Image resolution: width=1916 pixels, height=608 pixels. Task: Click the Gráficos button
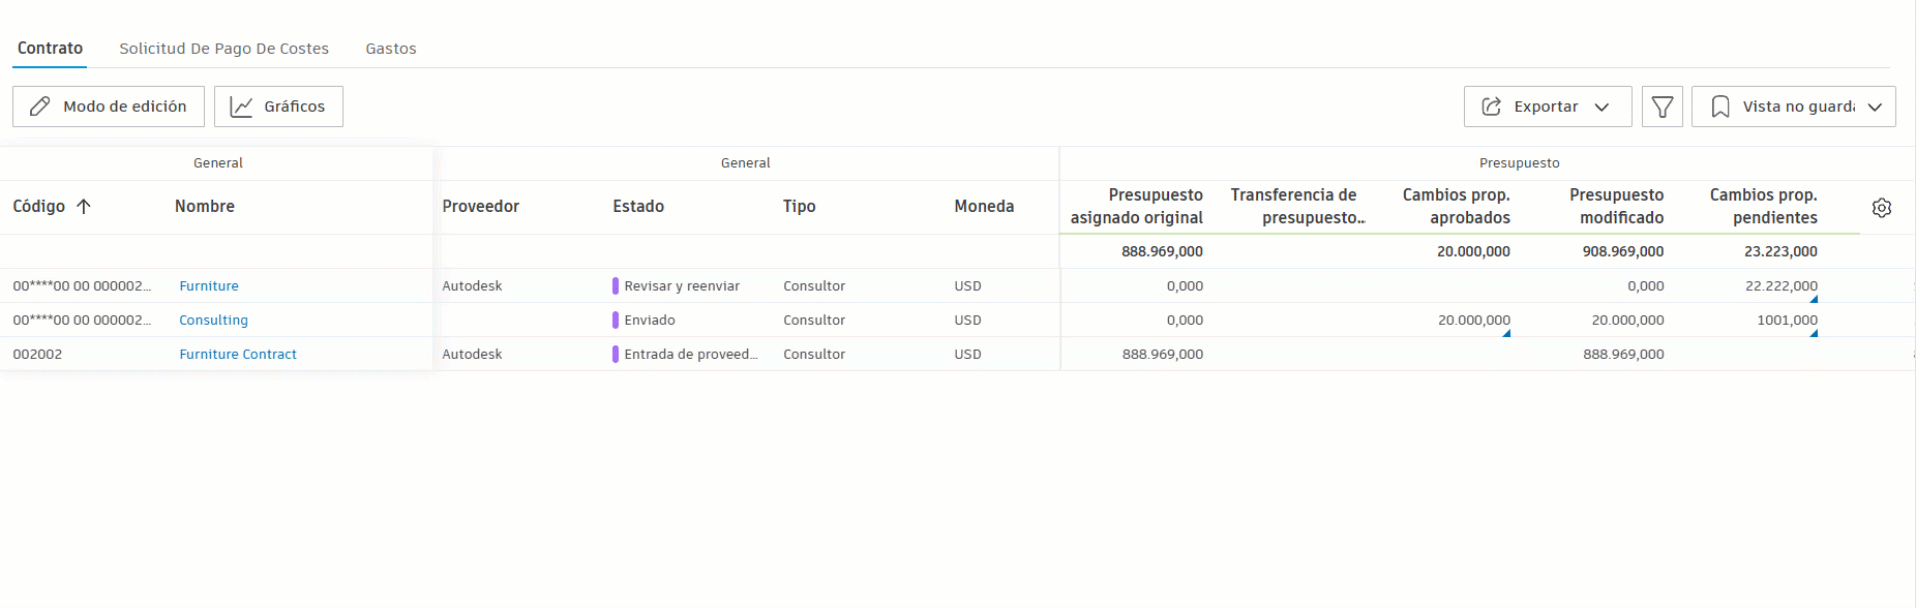tap(278, 106)
